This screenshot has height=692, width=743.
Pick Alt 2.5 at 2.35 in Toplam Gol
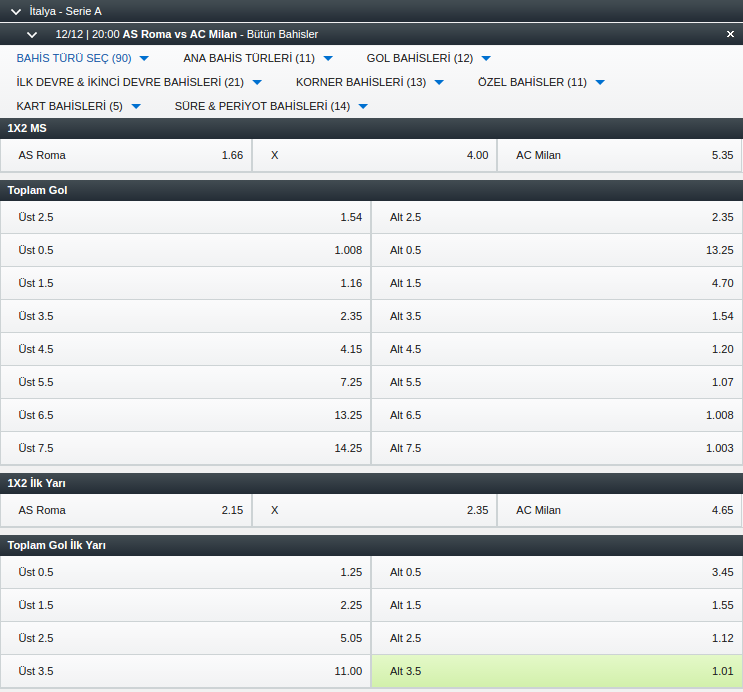click(x=557, y=217)
